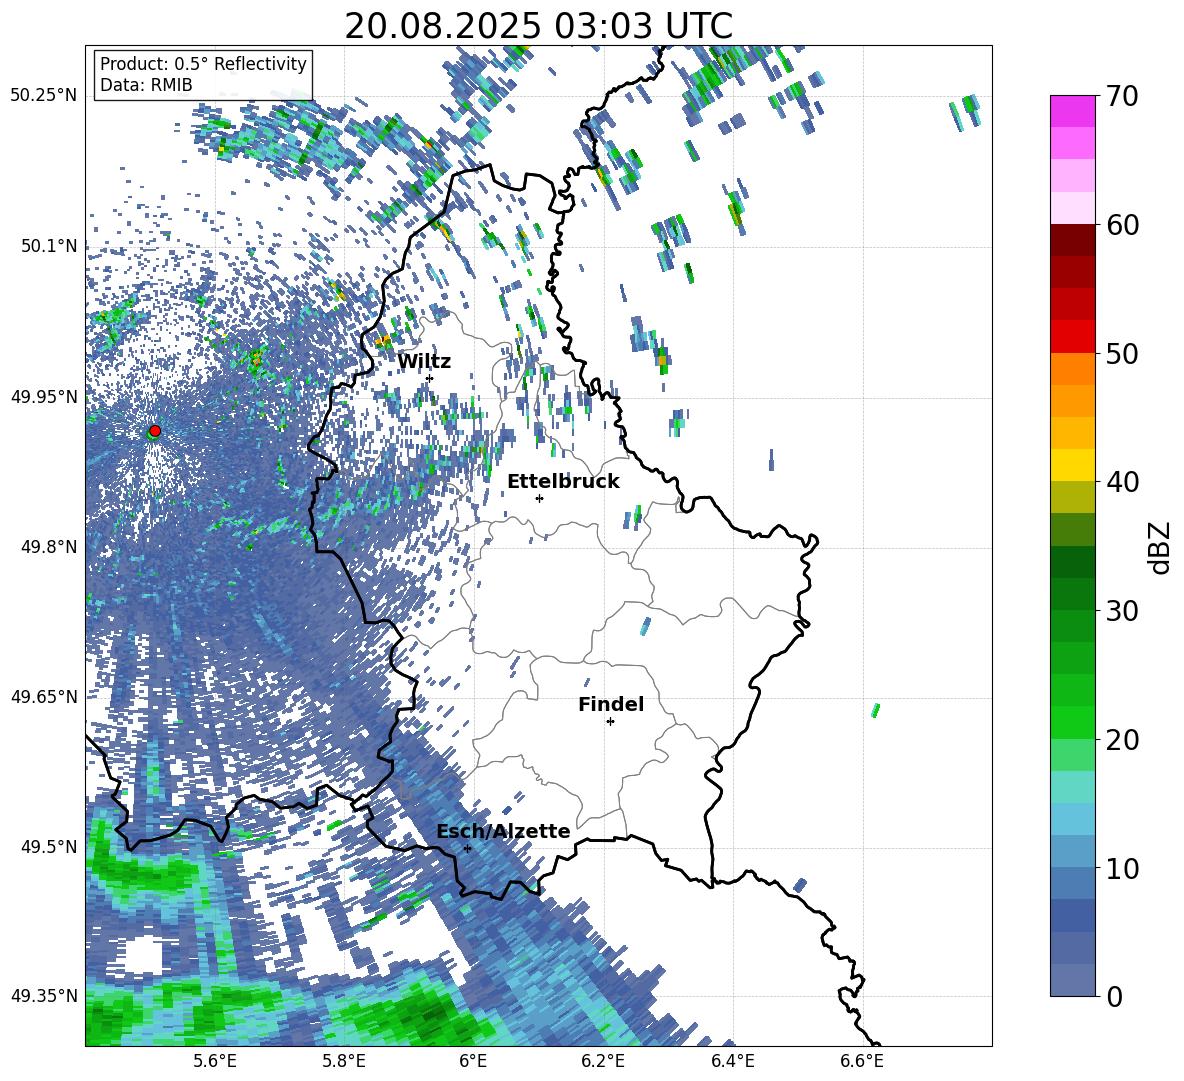
Task: Click the red radar site marker
Action: (155, 431)
